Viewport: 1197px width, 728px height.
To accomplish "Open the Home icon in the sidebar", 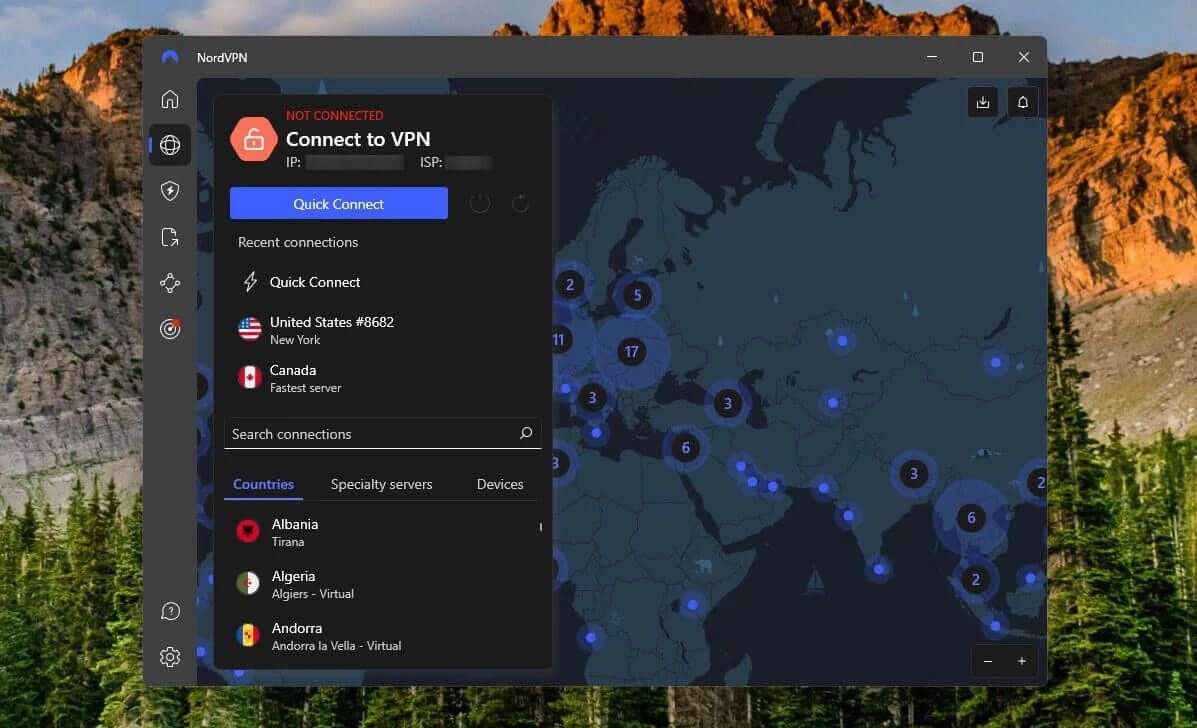I will tap(169, 99).
